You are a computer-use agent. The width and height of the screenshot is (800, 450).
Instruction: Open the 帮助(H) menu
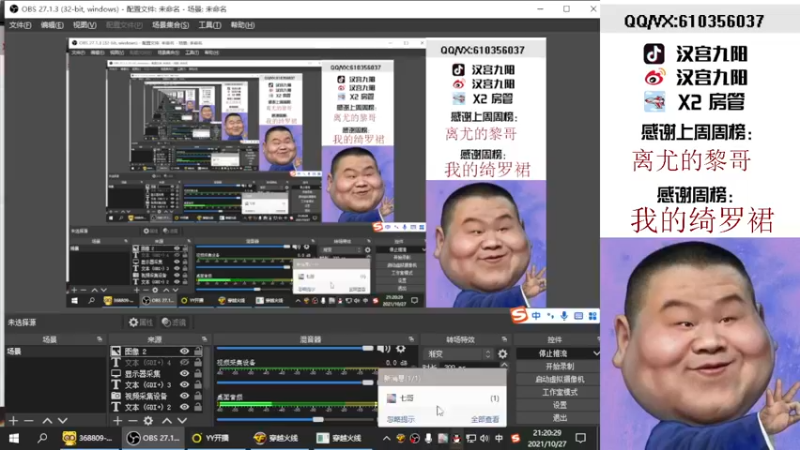pos(242,25)
